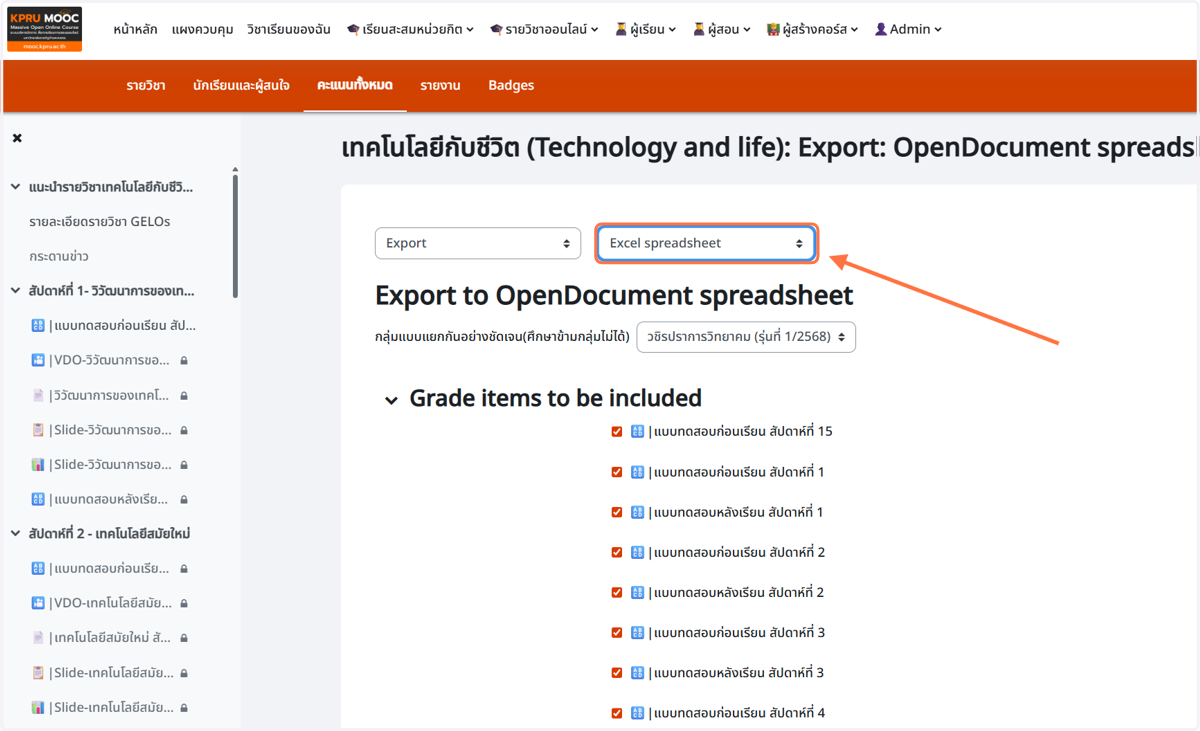Click orange clipboard icon of Slide-เทคโนโลยีสมัยใหม่

(x=38, y=673)
